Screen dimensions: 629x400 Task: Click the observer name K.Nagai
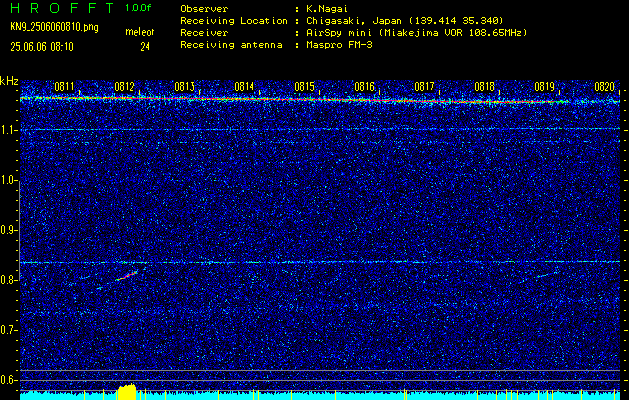pyautogui.click(x=327, y=9)
